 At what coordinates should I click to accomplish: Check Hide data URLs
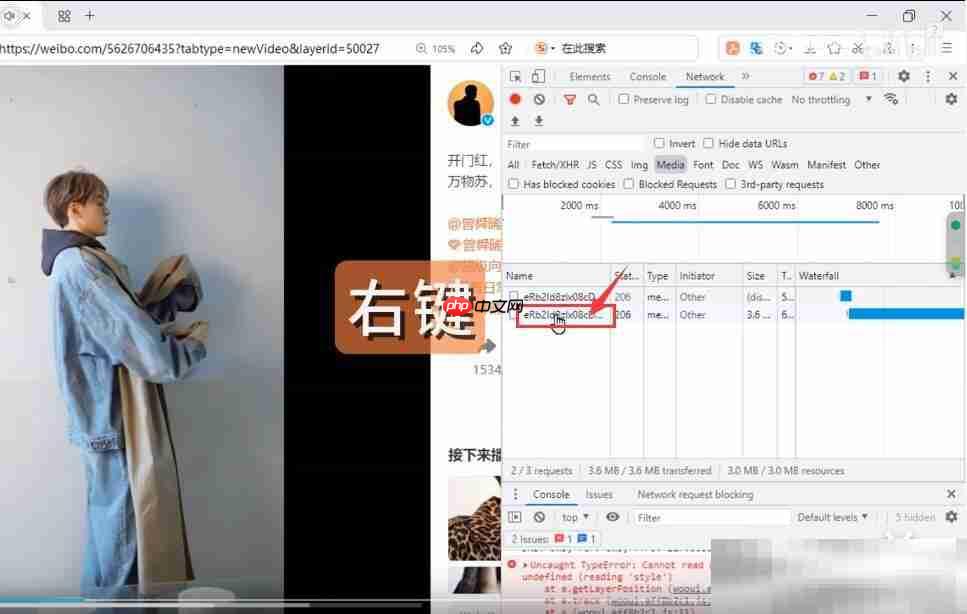(708, 143)
